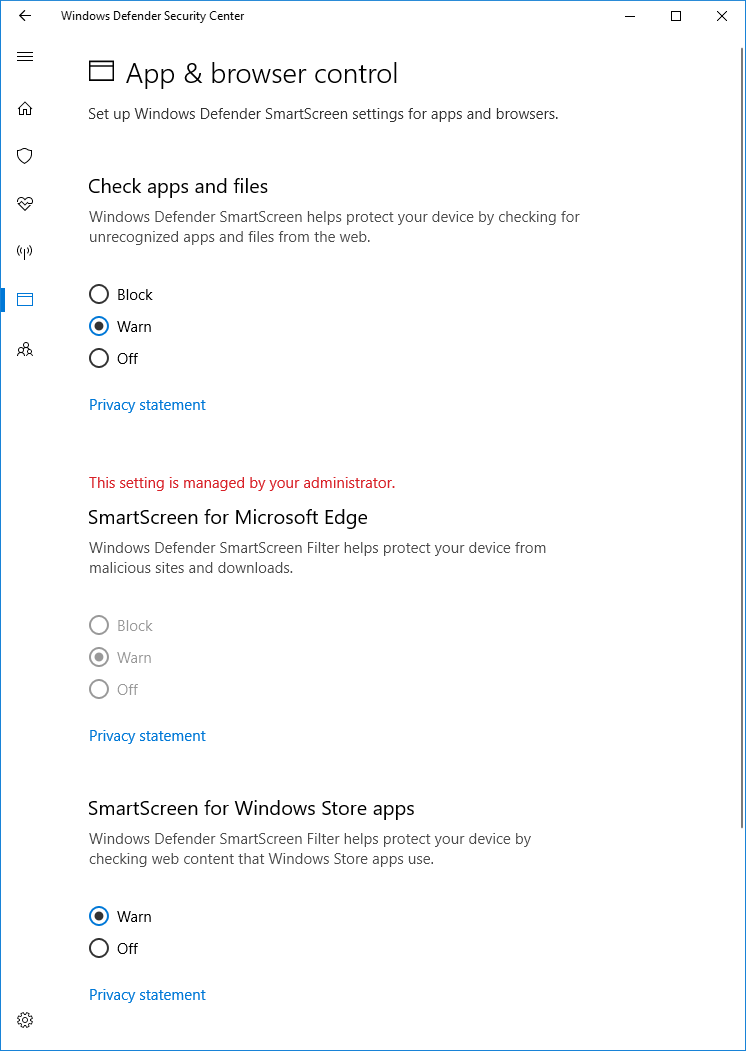The height and width of the screenshot is (1051, 746).
Task: Open Privacy statement under Check apps and files
Action: point(147,405)
